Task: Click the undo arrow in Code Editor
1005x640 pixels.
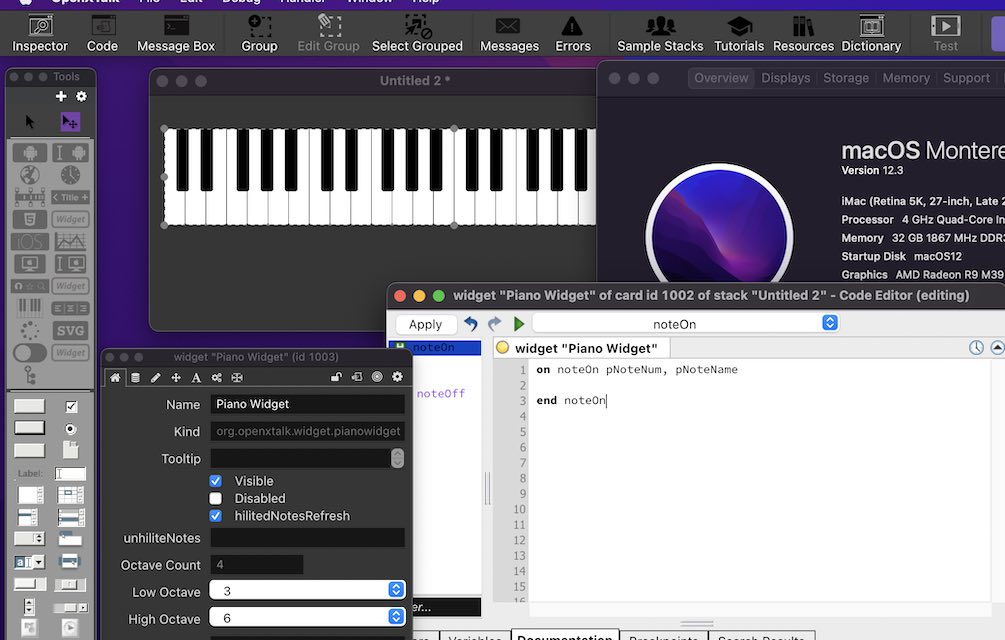Action: click(x=471, y=324)
